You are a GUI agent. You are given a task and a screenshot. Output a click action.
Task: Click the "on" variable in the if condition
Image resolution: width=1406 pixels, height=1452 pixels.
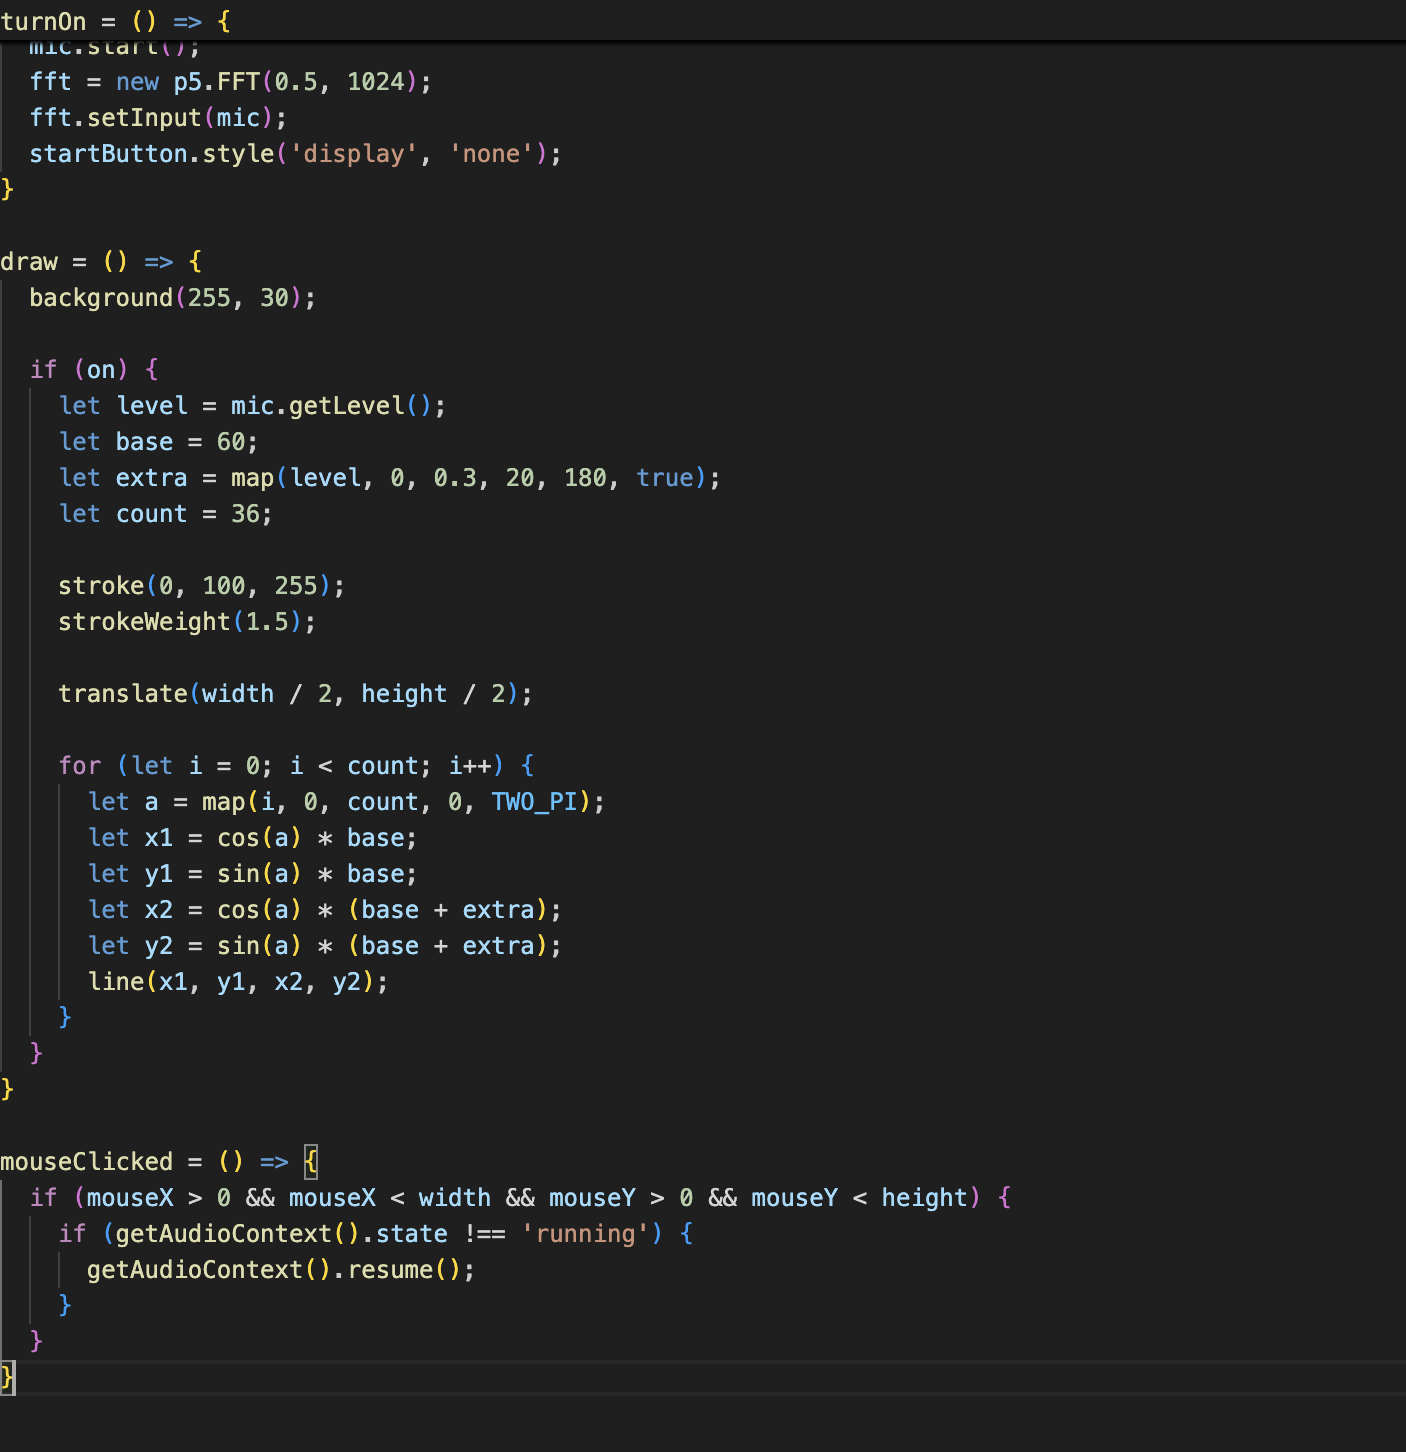coord(101,370)
